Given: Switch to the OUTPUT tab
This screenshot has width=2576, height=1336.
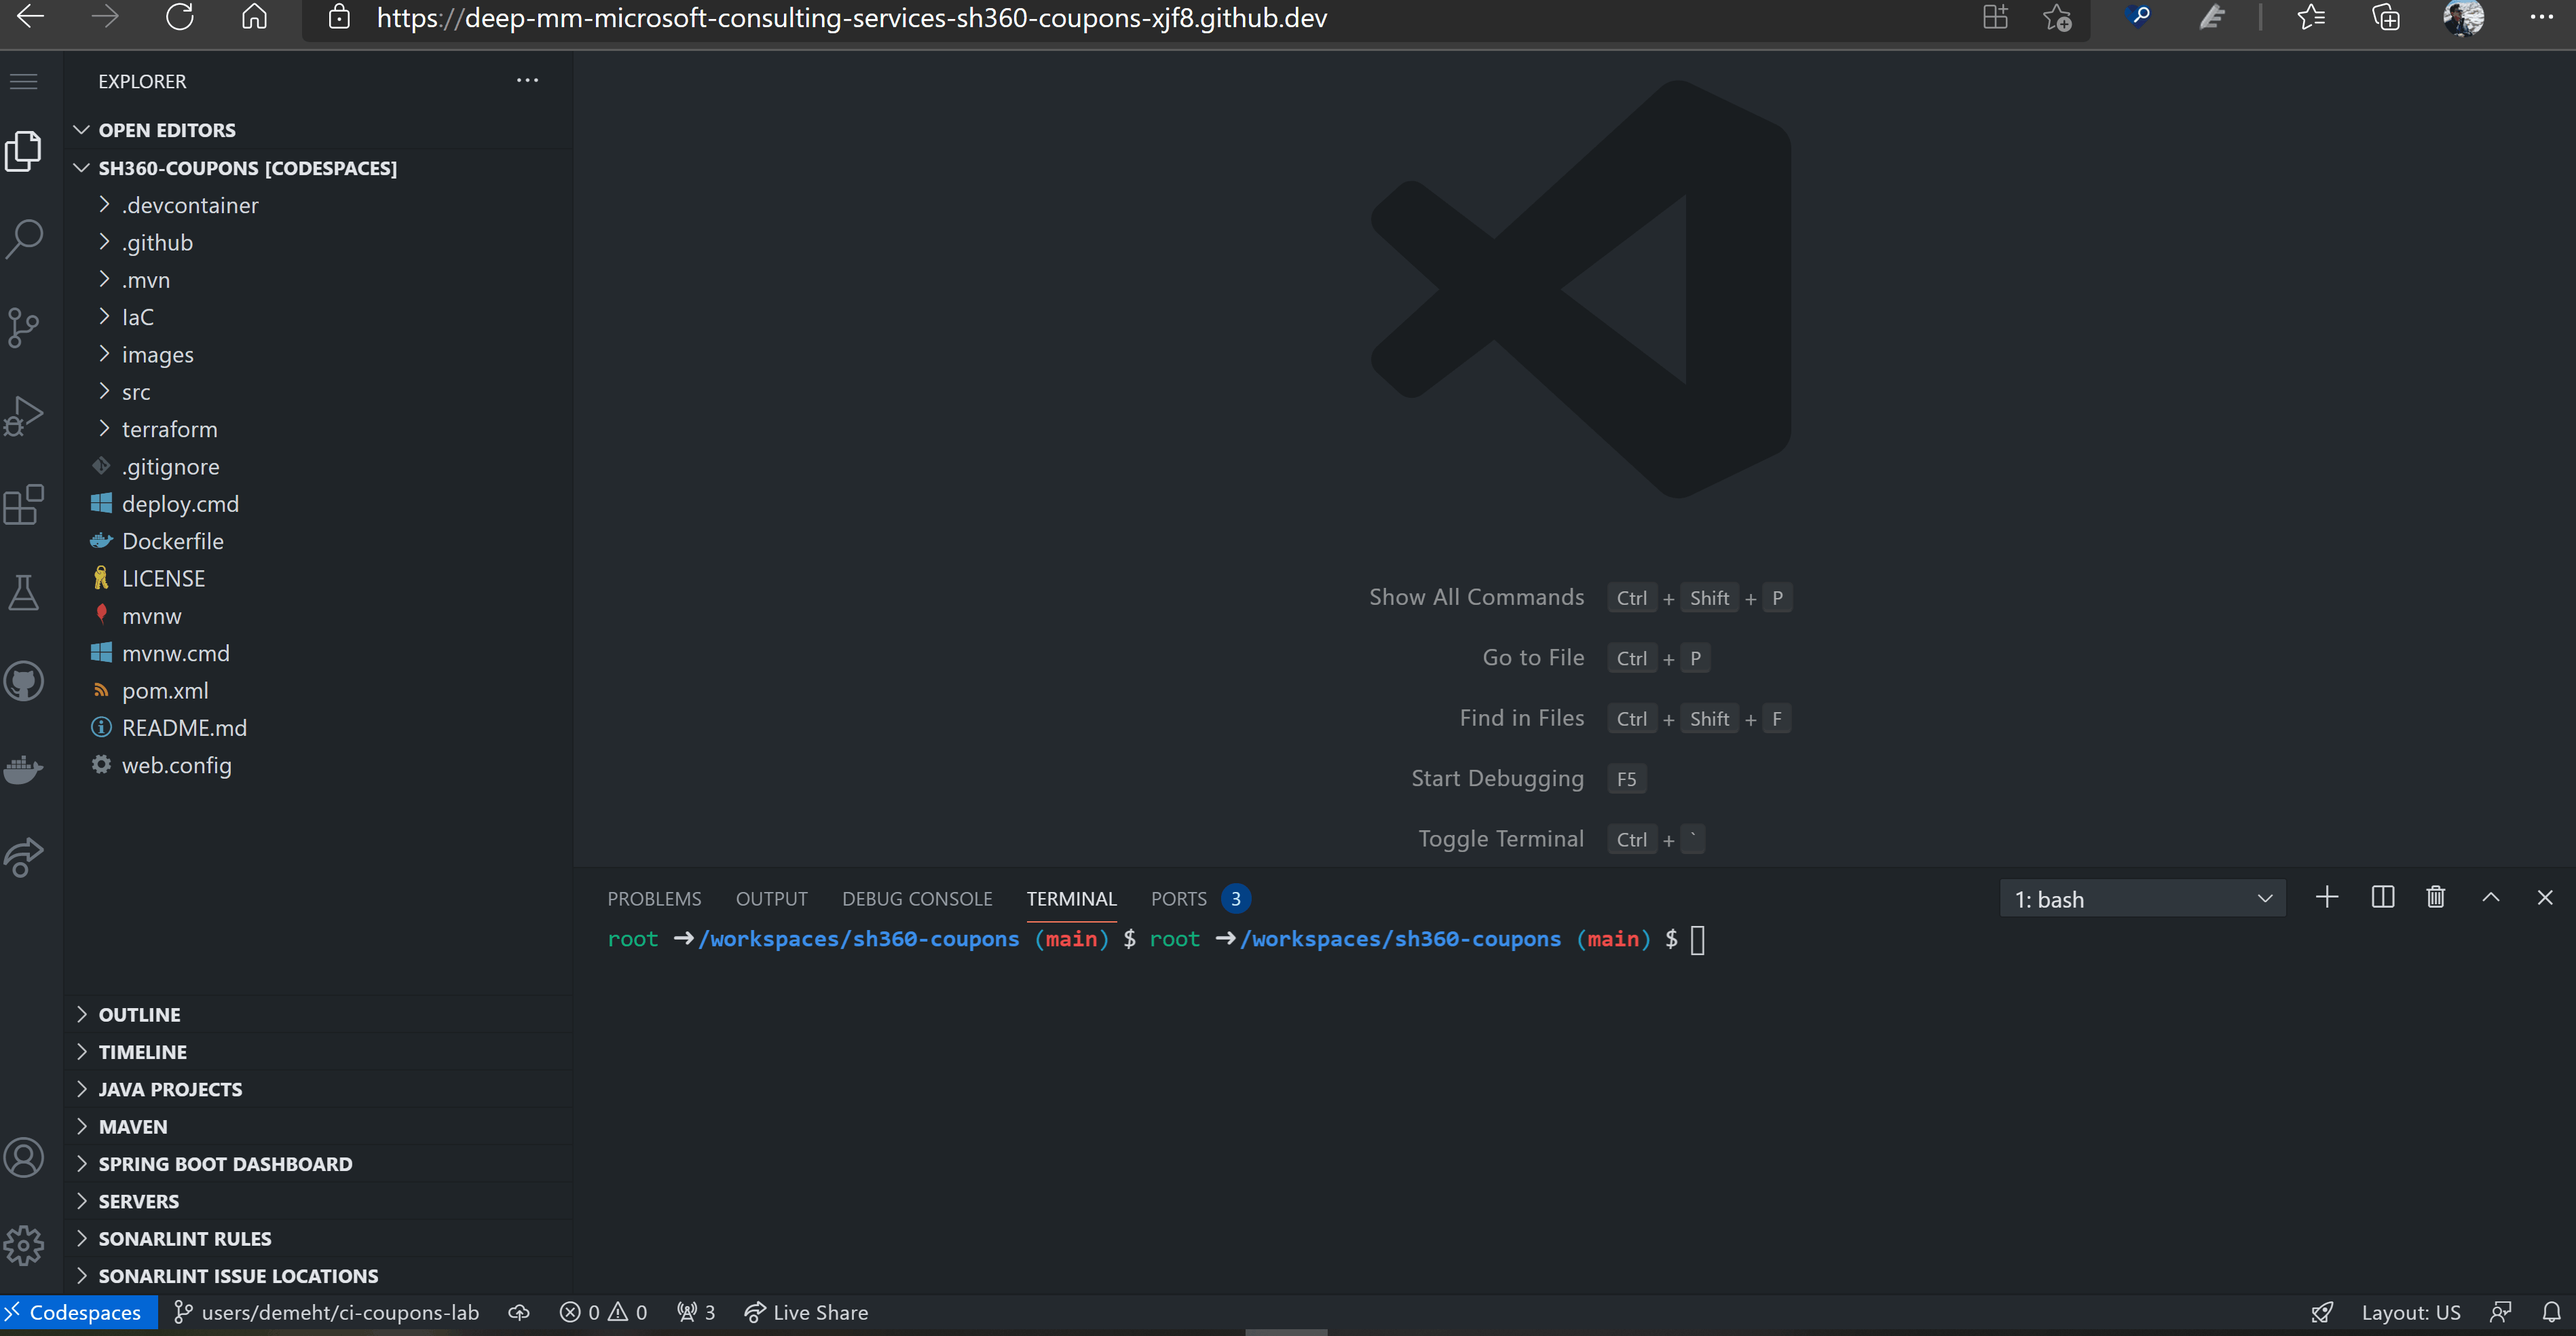Looking at the screenshot, I should pyautogui.click(x=771, y=898).
